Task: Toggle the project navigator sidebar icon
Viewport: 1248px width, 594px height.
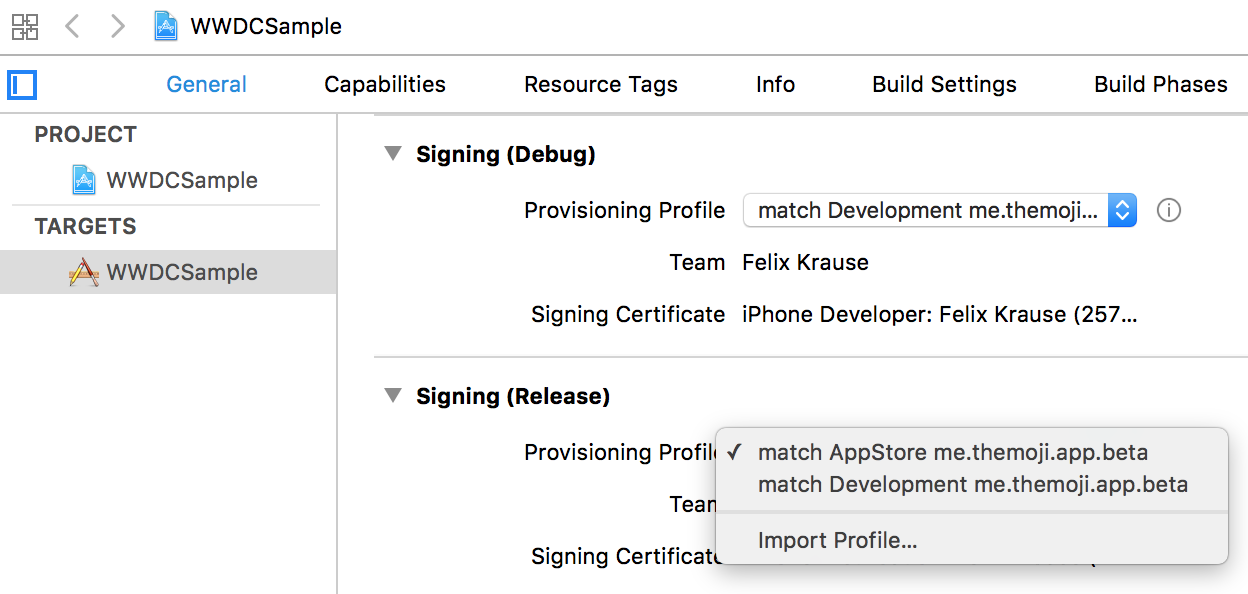Action: coord(22,85)
